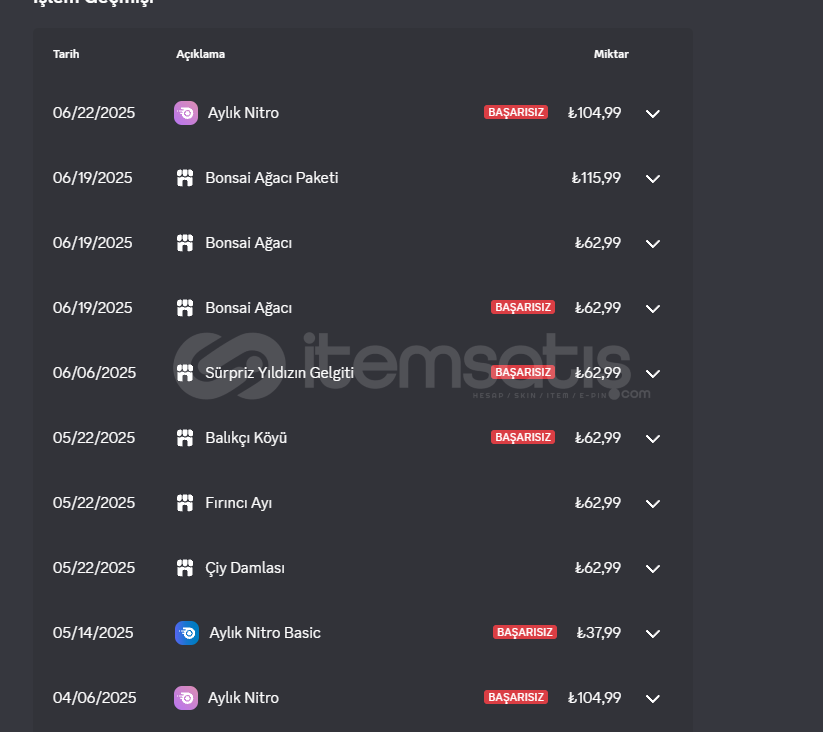Click the shop icon beside Balıkçı Köyü
Image resolution: width=823 pixels, height=732 pixels.
coord(185,438)
